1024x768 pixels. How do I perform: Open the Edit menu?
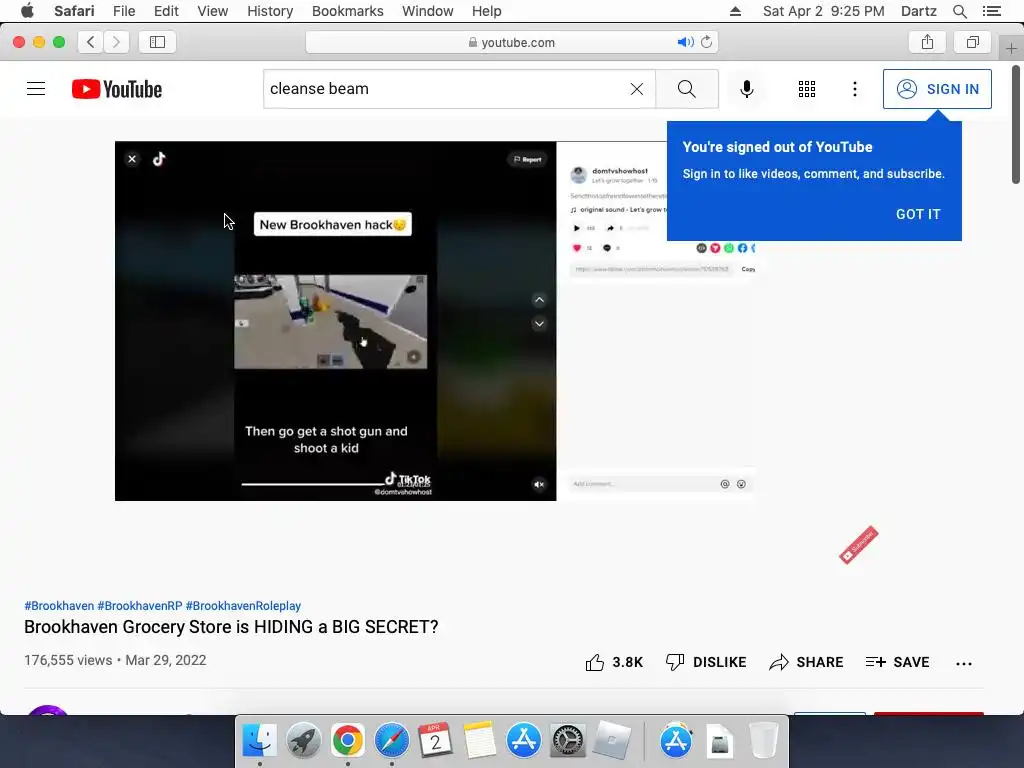point(166,11)
